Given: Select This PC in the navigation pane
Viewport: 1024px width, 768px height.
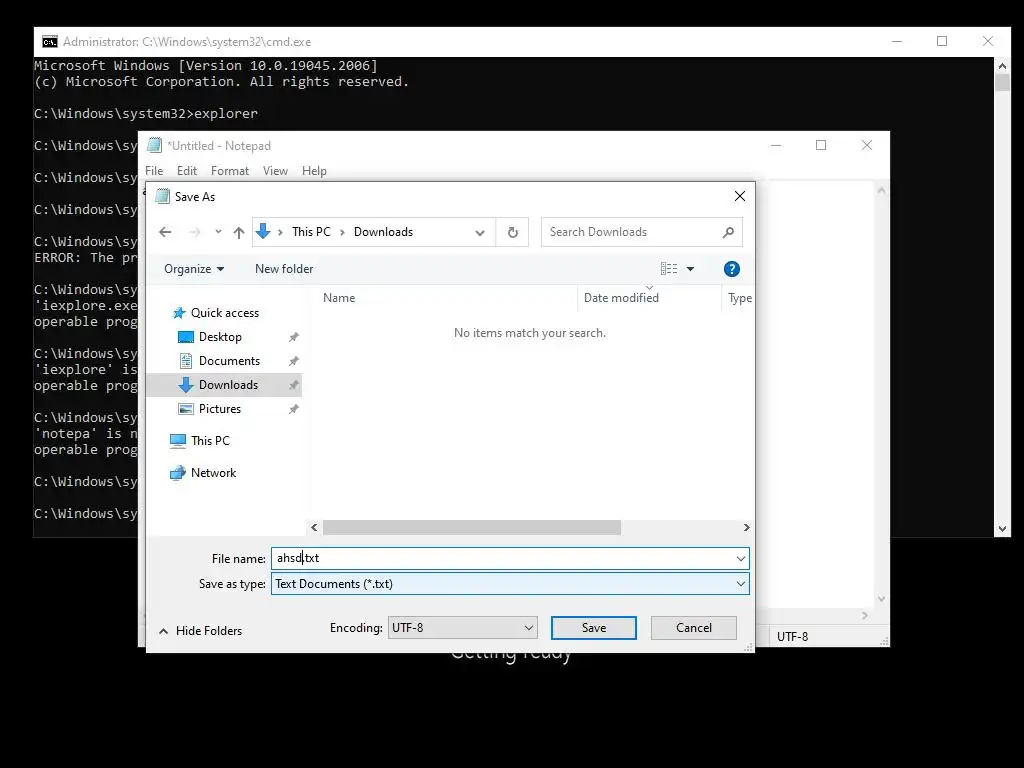Looking at the screenshot, I should tap(210, 441).
